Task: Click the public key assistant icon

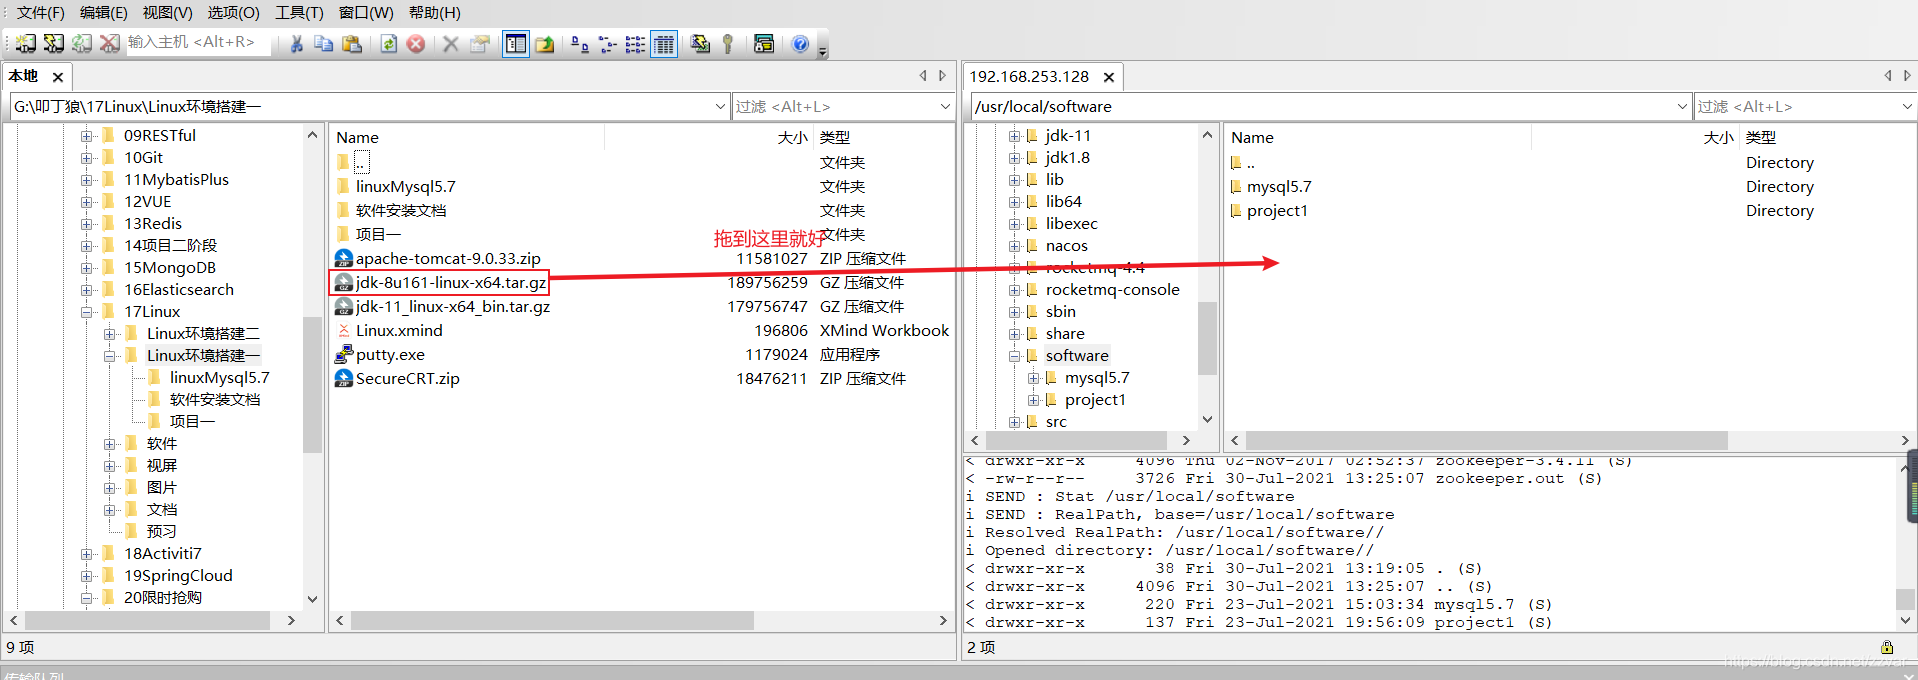Action: [728, 44]
